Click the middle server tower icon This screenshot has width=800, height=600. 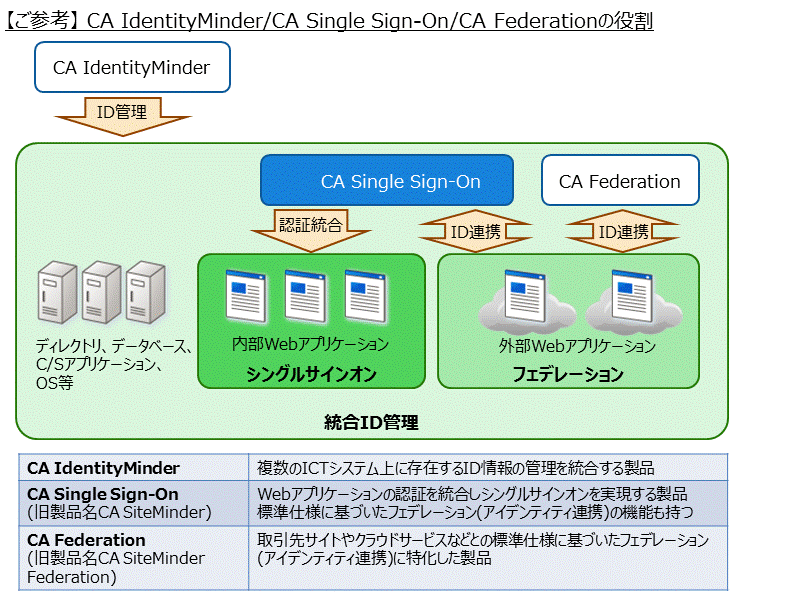point(101,292)
